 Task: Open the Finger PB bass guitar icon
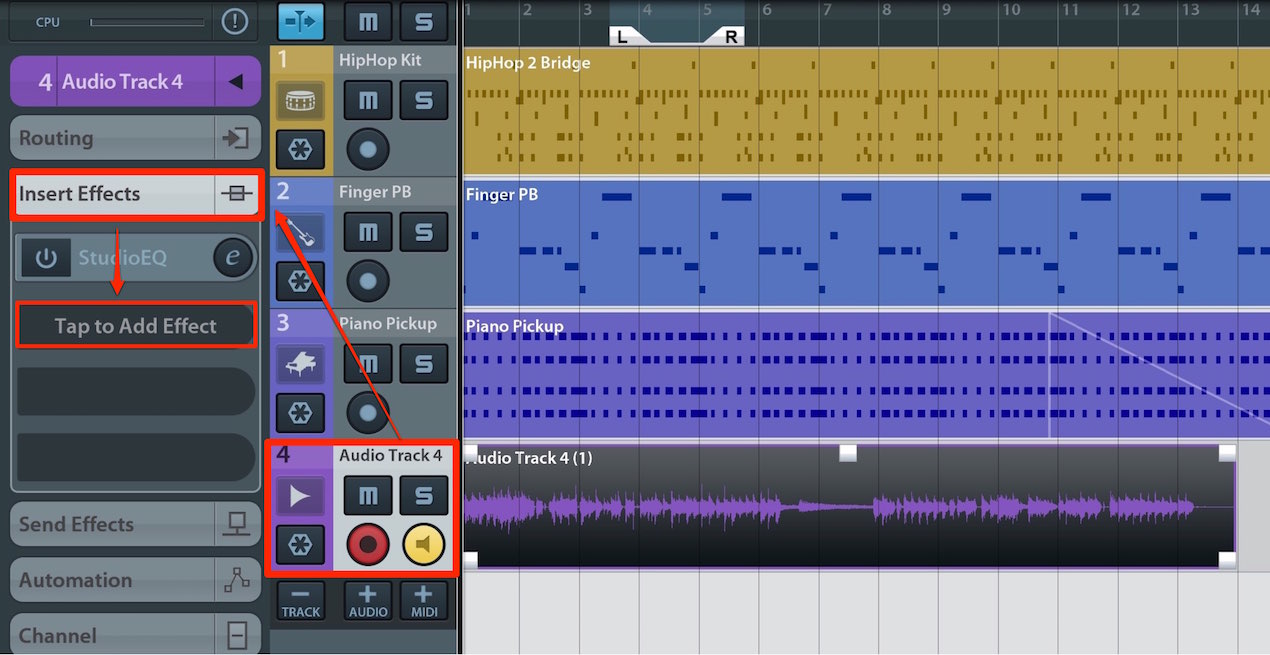(x=300, y=232)
